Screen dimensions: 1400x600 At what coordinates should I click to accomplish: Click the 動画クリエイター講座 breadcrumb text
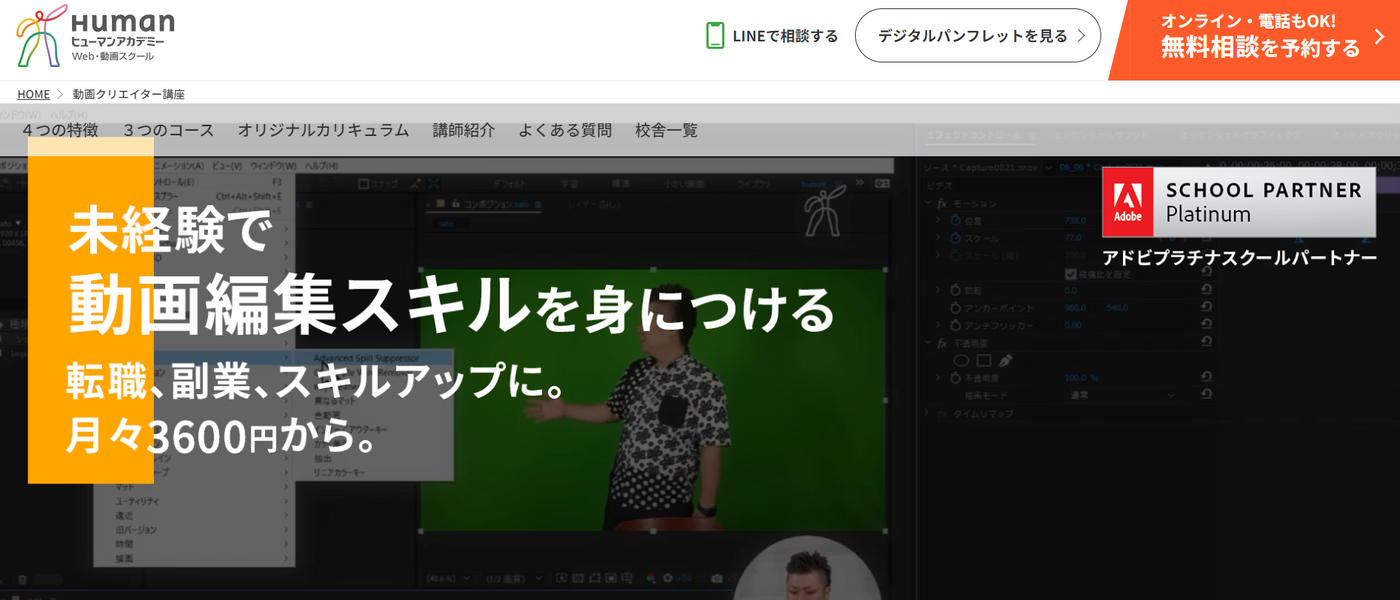click(128, 94)
